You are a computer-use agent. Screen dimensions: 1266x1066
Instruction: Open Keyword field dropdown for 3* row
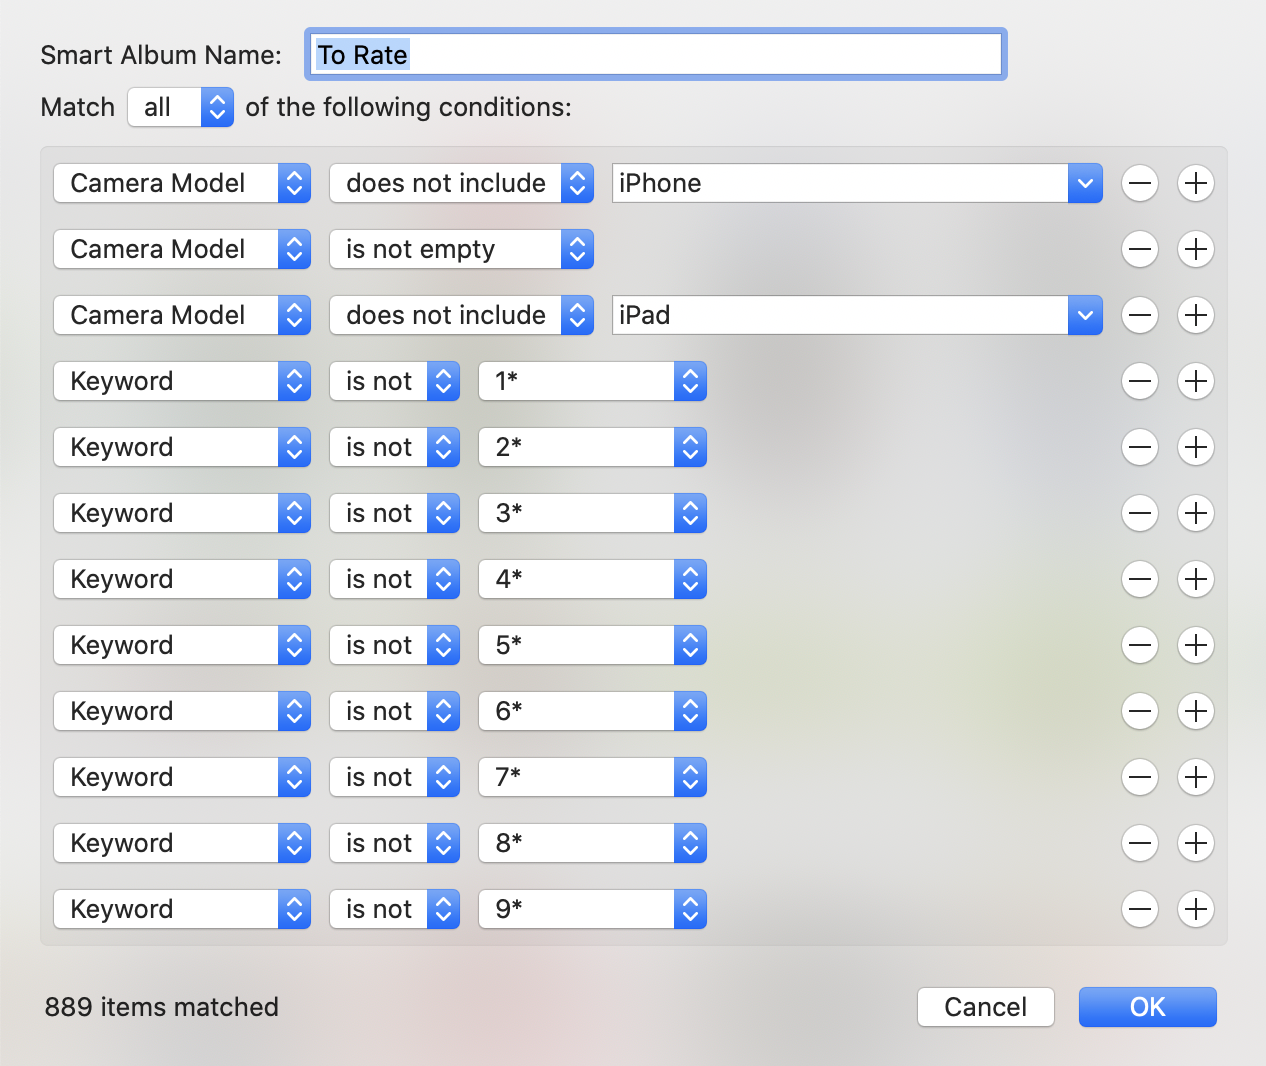coord(182,513)
